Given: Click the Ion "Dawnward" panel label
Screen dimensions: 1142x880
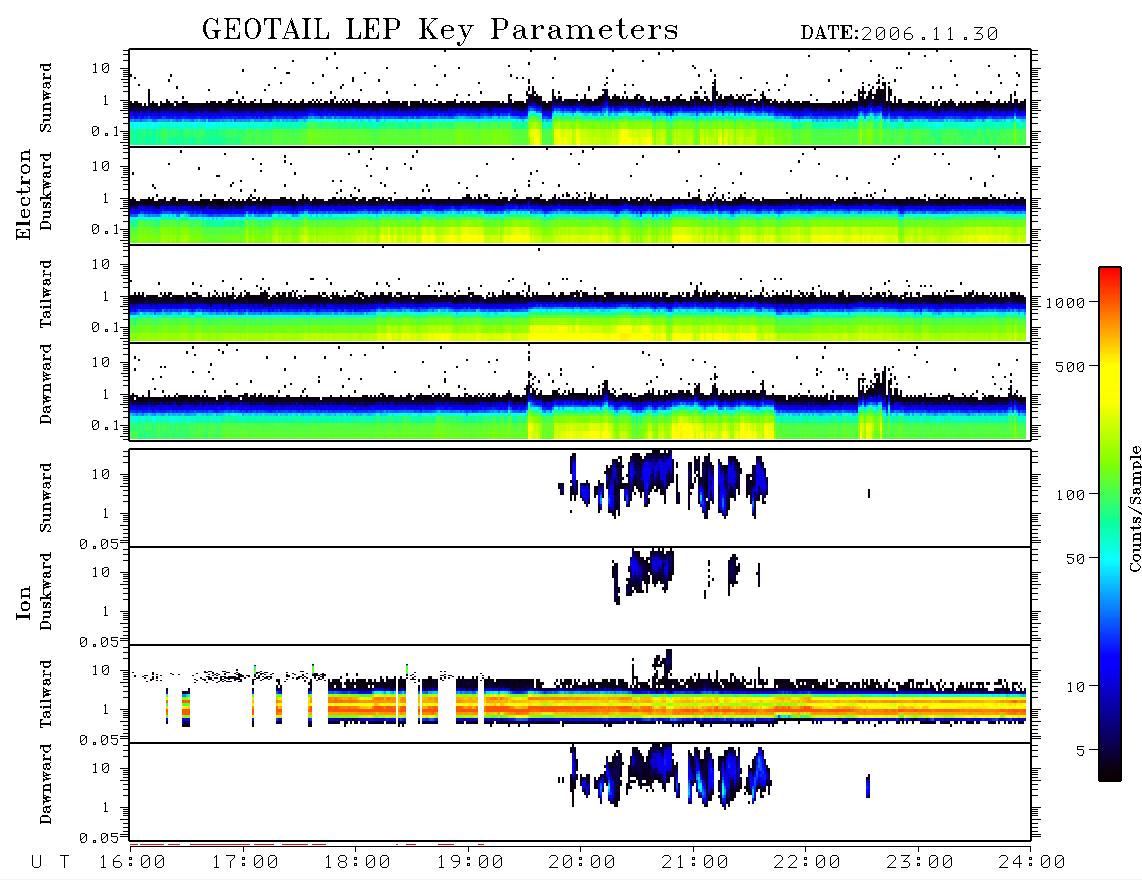Looking at the screenshot, I should pos(46,784).
